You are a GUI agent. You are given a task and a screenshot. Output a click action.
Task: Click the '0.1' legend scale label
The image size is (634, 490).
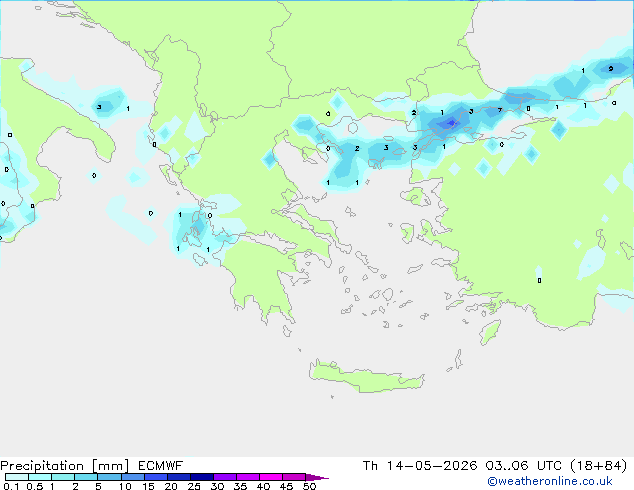(x=11, y=486)
